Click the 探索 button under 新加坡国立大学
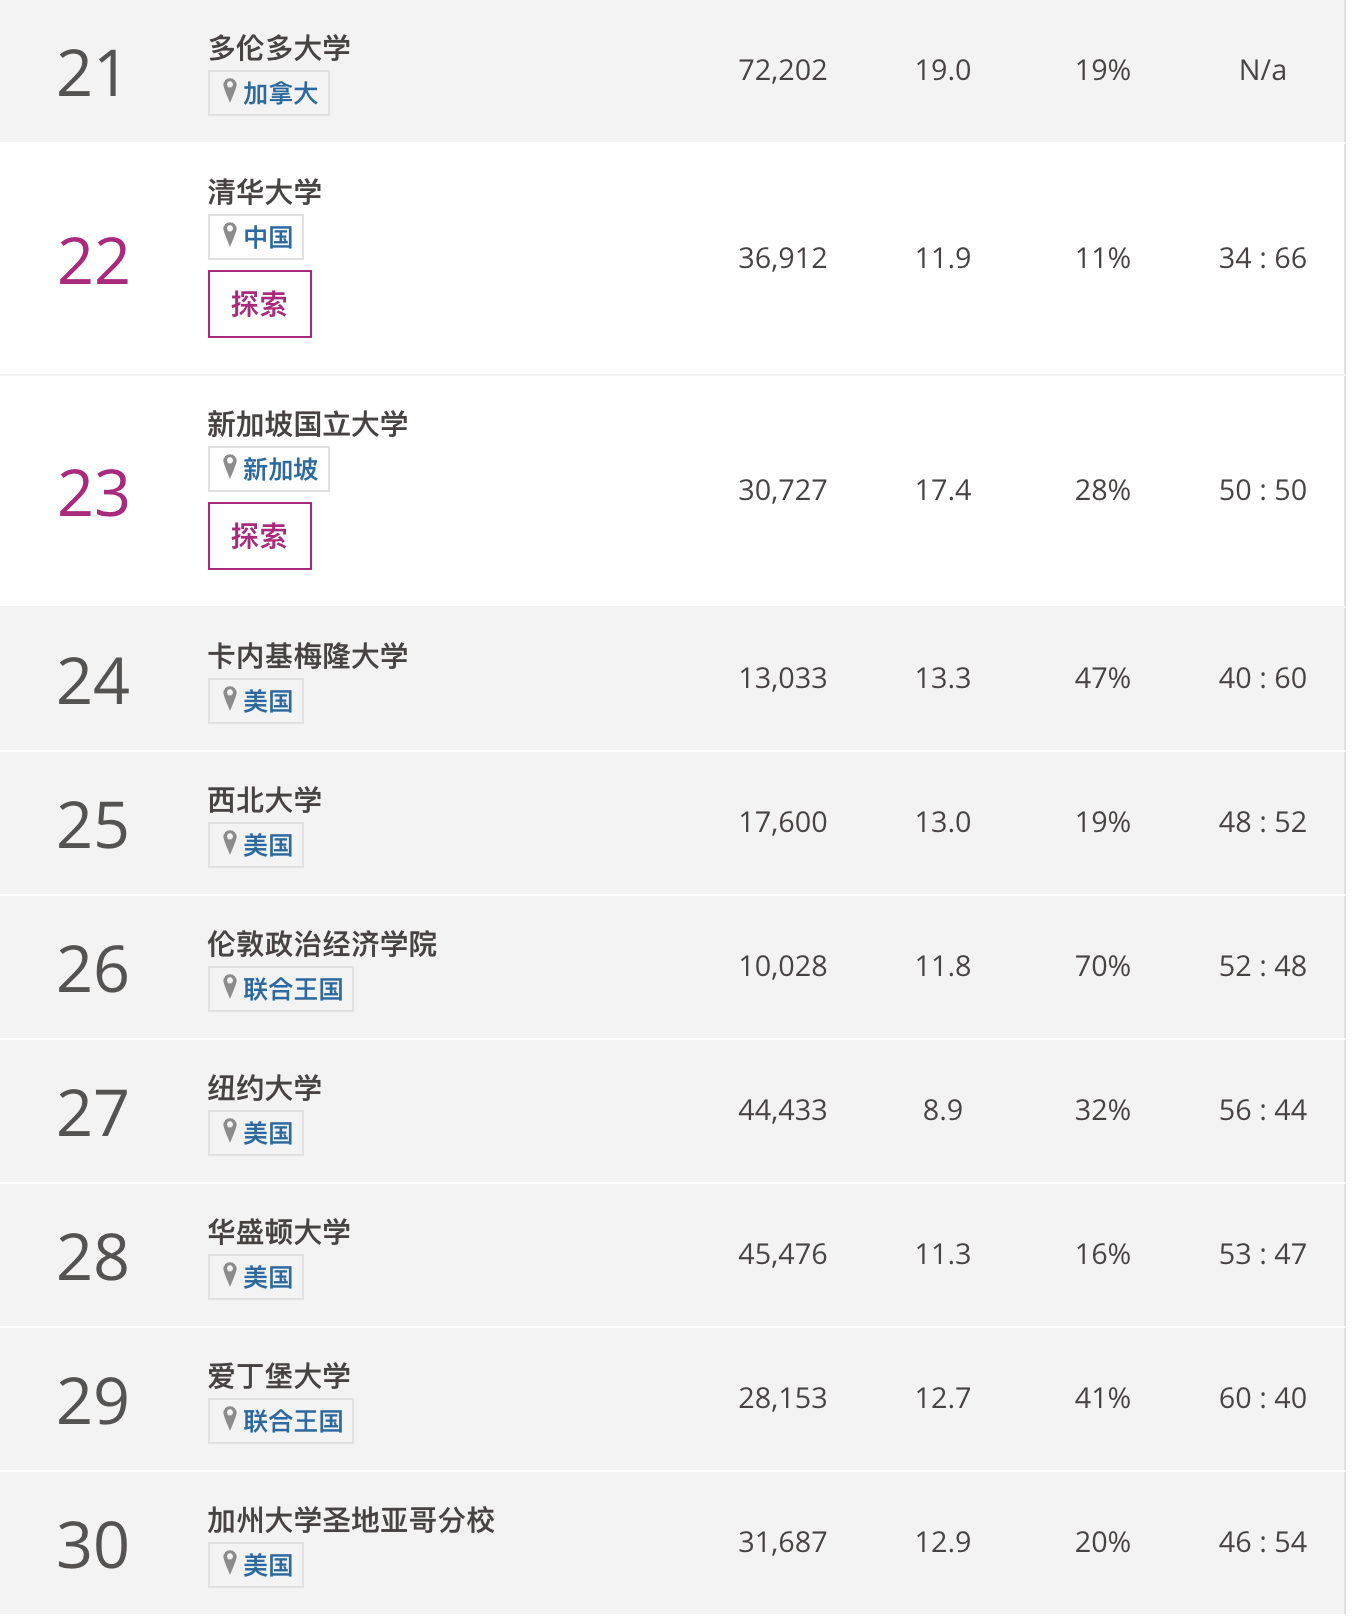 tap(259, 536)
